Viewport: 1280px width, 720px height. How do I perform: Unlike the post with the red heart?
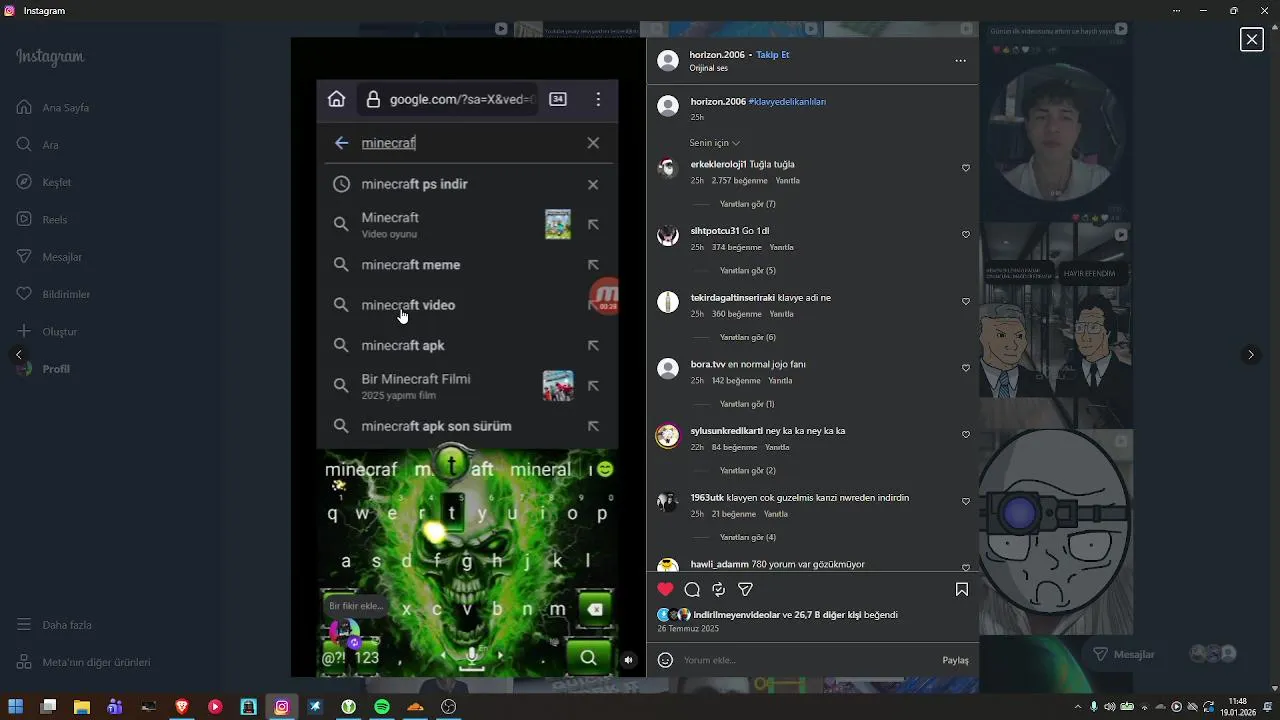coord(665,590)
